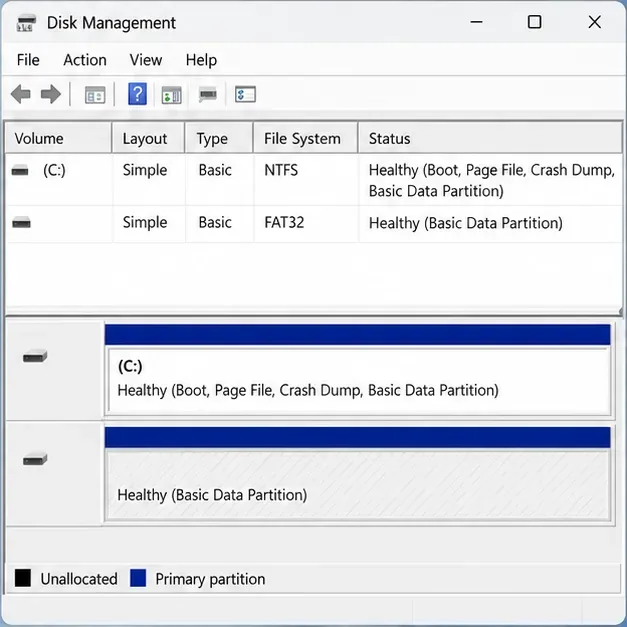Sort by the Type column header

point(219,138)
